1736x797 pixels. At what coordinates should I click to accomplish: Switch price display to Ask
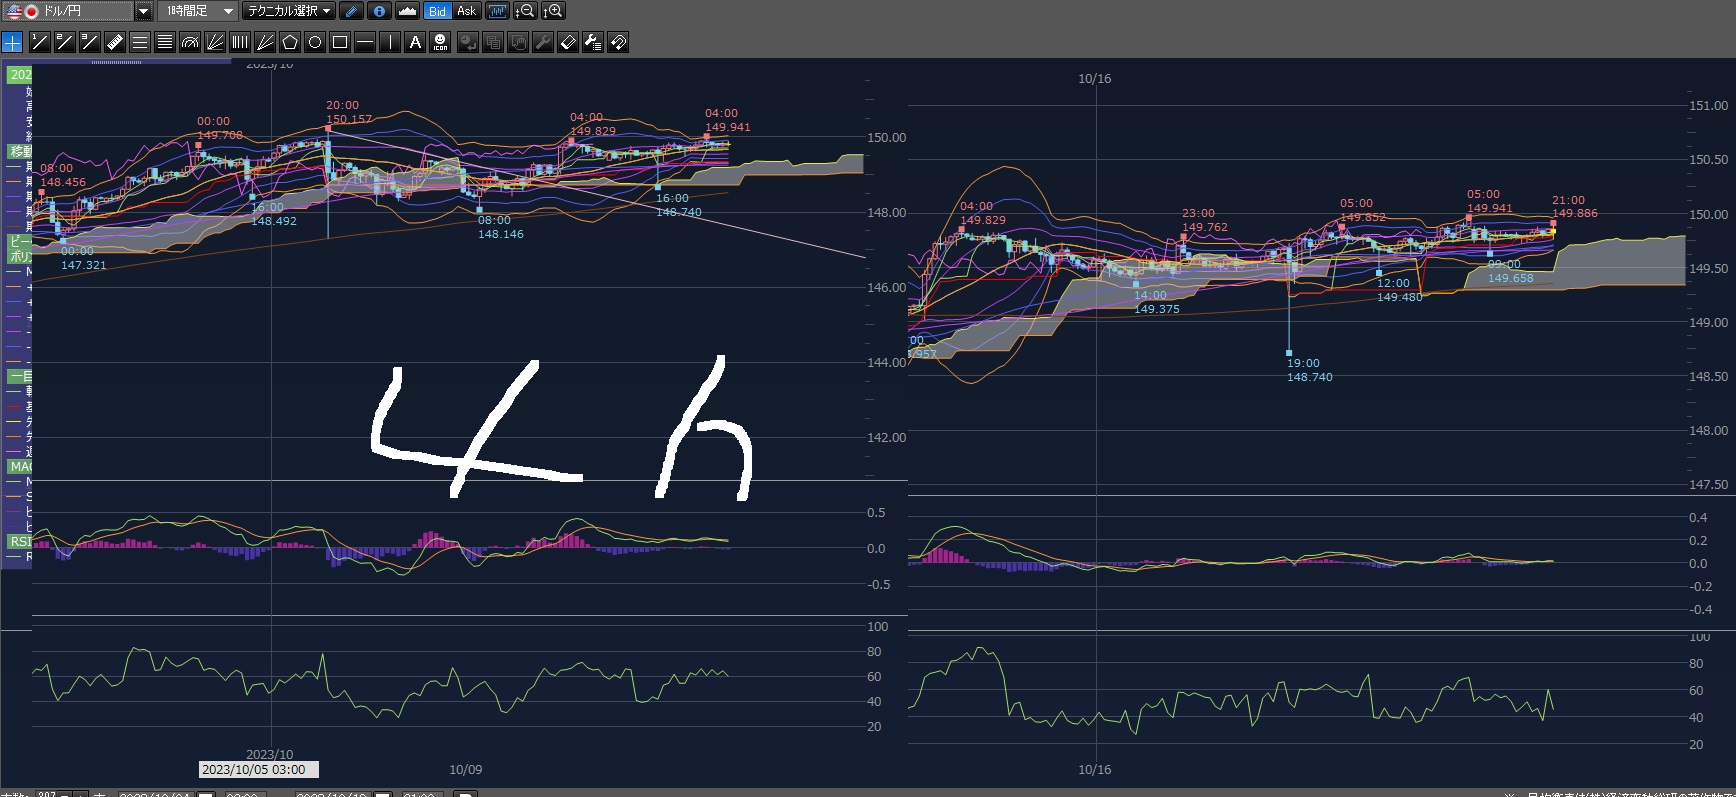pos(467,11)
